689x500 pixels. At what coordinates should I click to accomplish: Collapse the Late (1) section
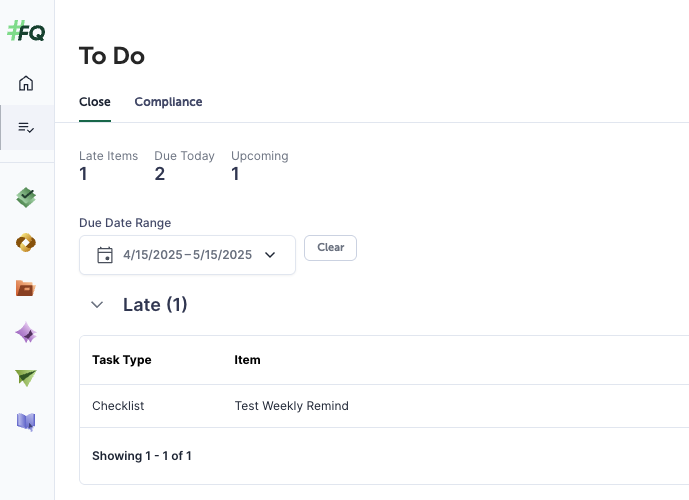(97, 305)
